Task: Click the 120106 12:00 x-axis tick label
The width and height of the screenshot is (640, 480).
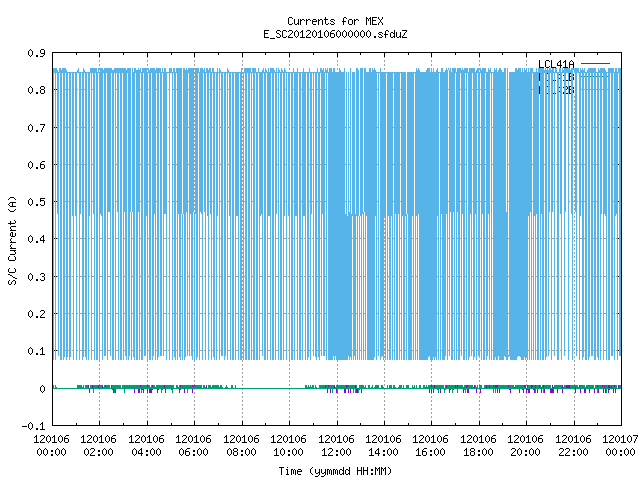Action: click(x=336, y=446)
